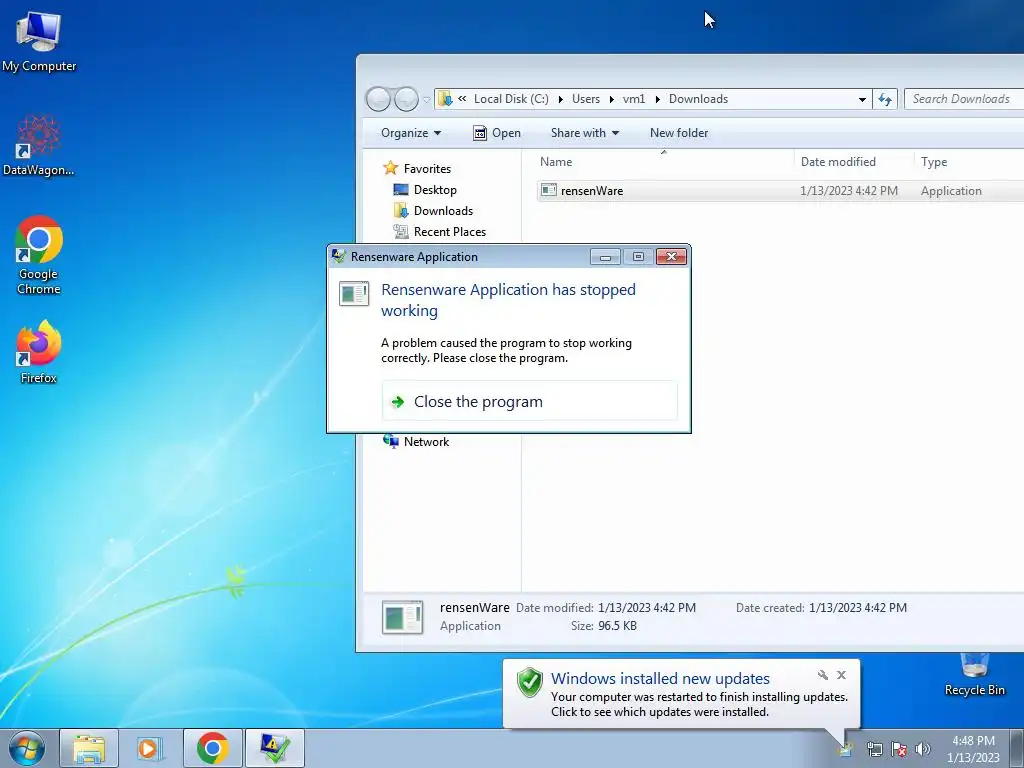Expand the Local Disk (C:) breadcrumb arrow
The image size is (1024, 768).
(x=560, y=99)
